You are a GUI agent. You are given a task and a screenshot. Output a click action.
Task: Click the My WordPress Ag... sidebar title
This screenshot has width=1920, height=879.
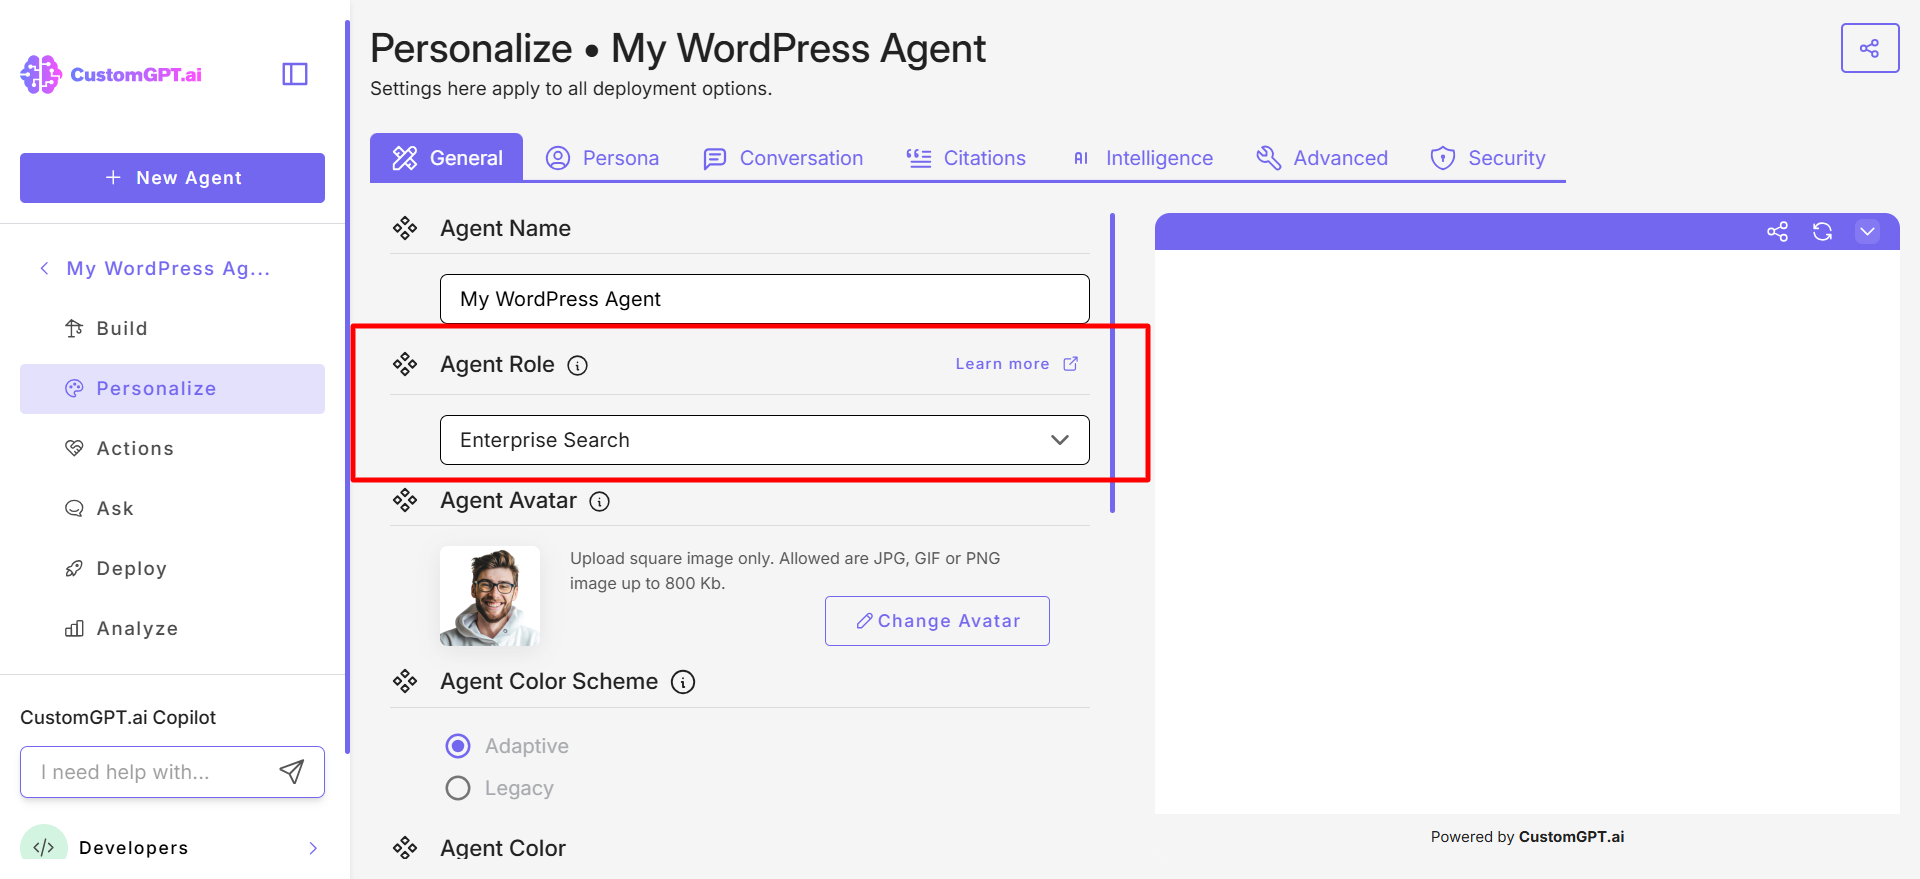tap(168, 268)
